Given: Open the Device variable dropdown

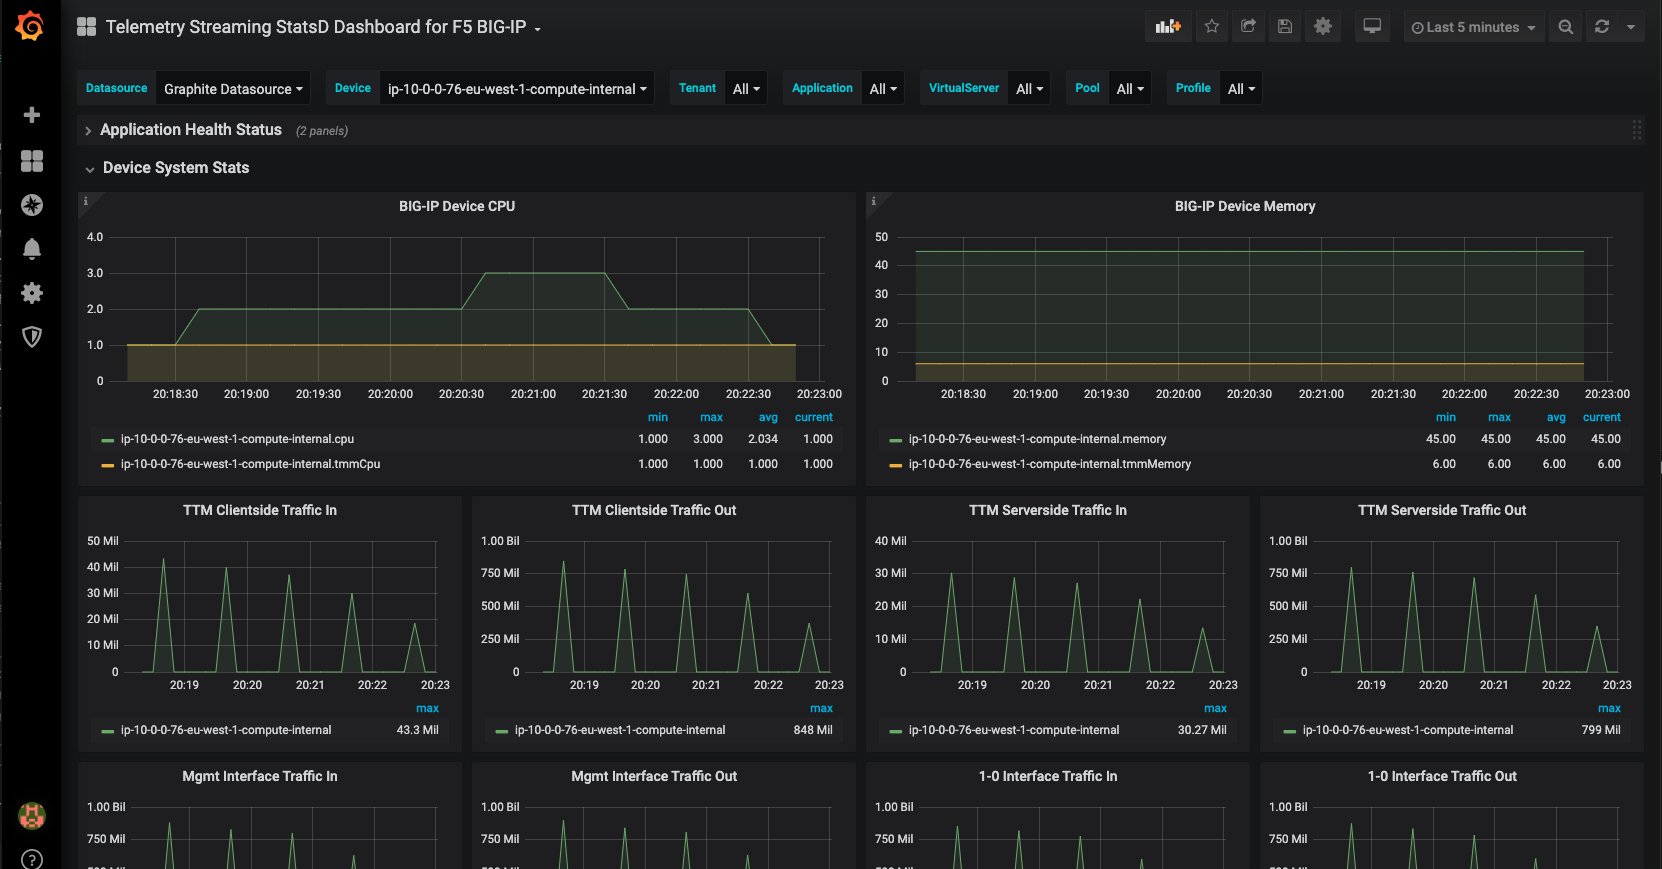Looking at the screenshot, I should pyautogui.click(x=517, y=89).
